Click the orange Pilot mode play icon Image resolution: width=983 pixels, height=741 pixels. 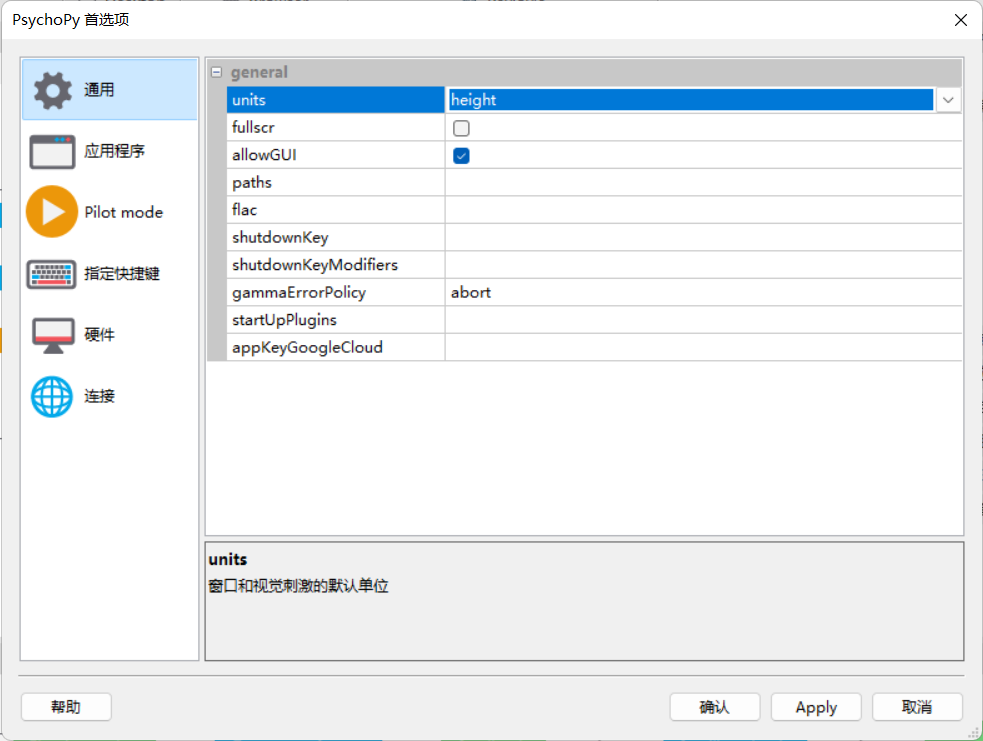click(x=52, y=212)
